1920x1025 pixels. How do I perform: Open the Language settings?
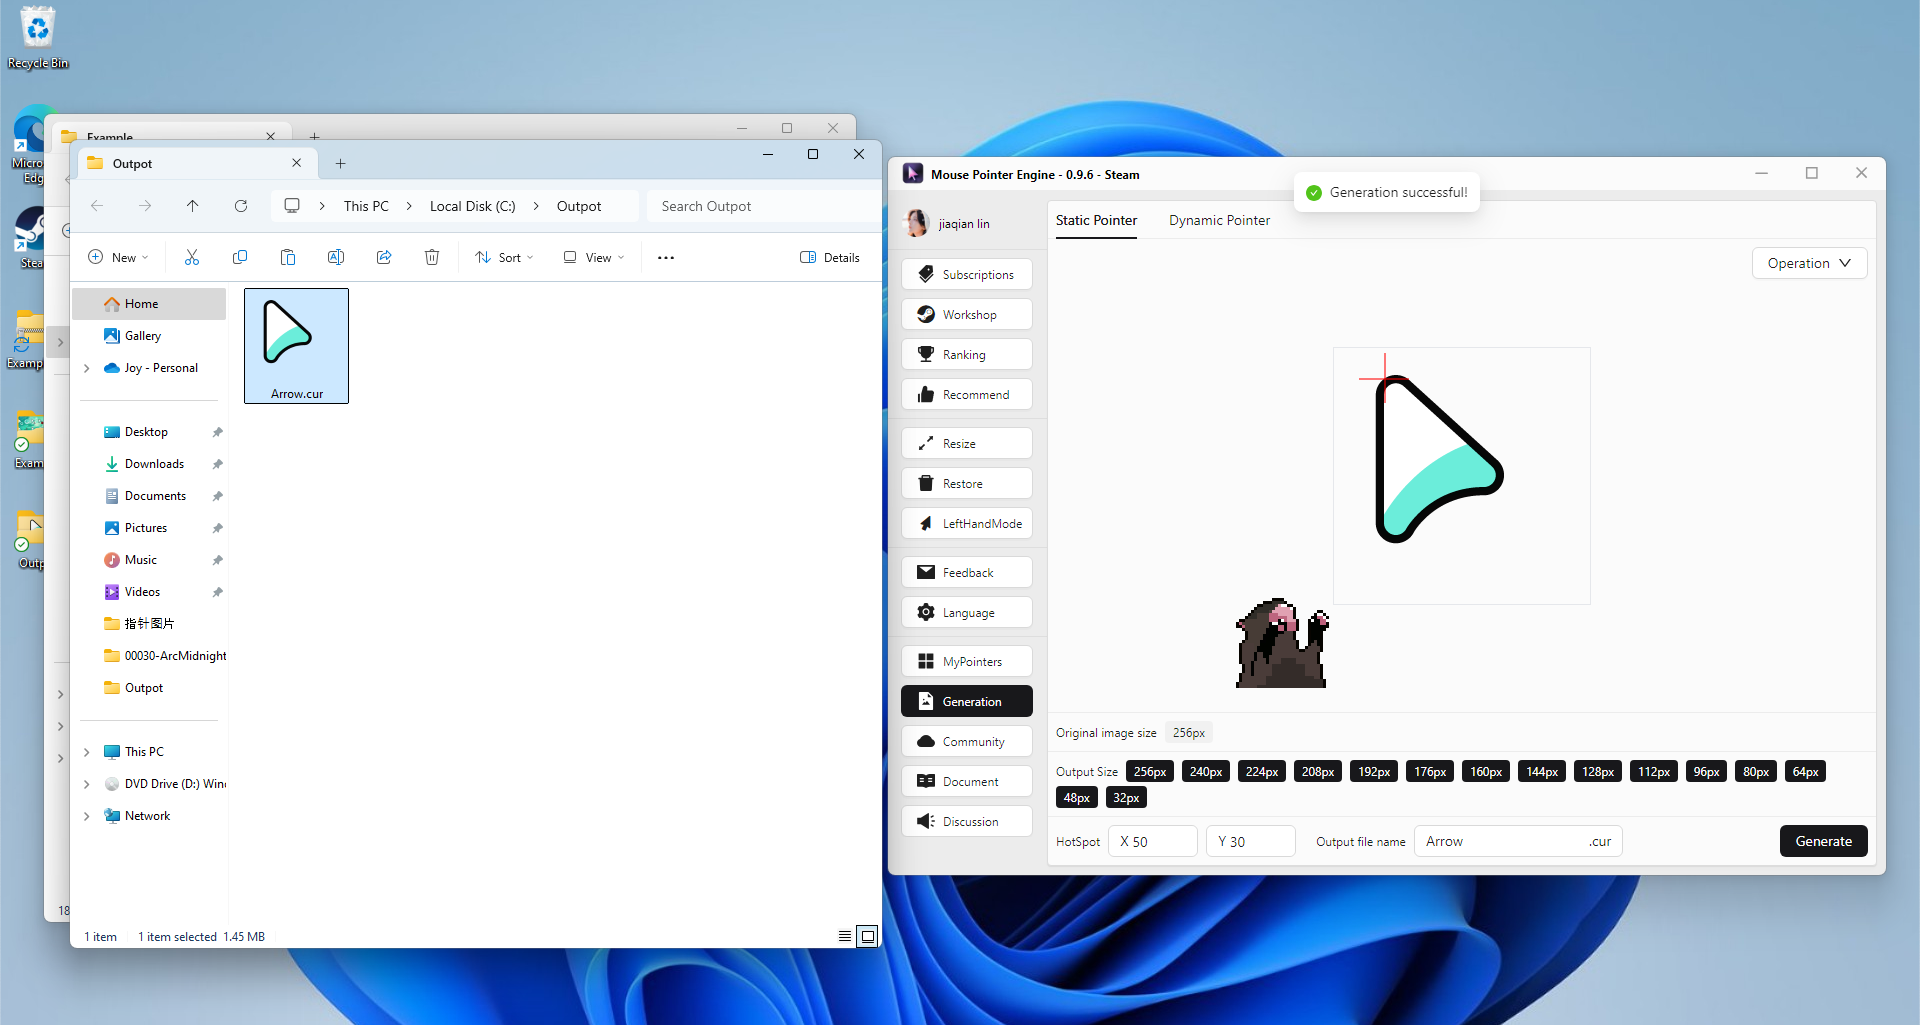tap(967, 613)
